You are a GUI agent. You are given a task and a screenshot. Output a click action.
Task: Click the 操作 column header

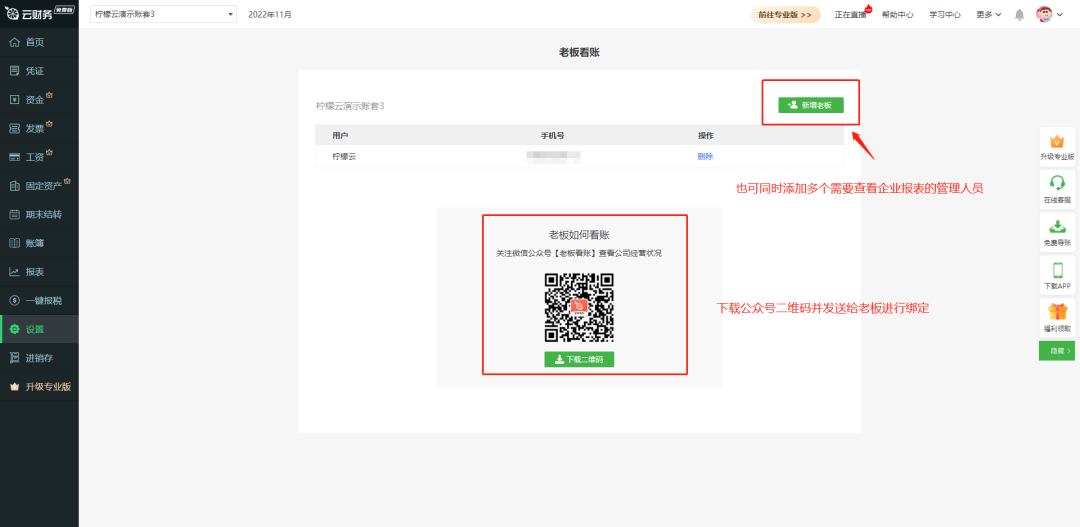pos(705,135)
